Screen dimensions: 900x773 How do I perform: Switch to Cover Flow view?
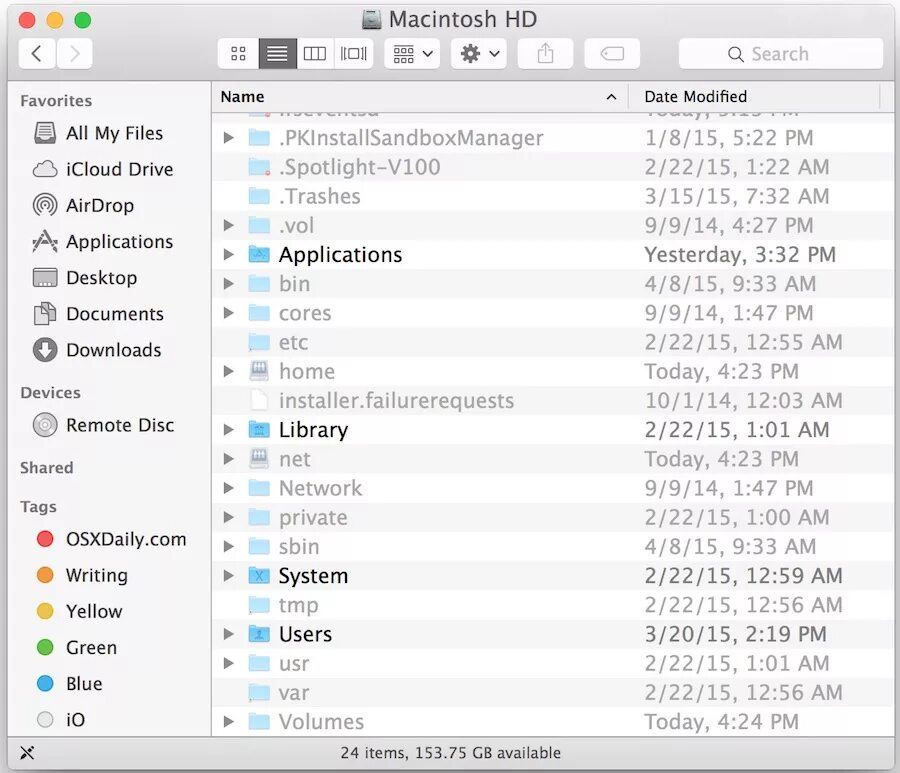point(354,54)
